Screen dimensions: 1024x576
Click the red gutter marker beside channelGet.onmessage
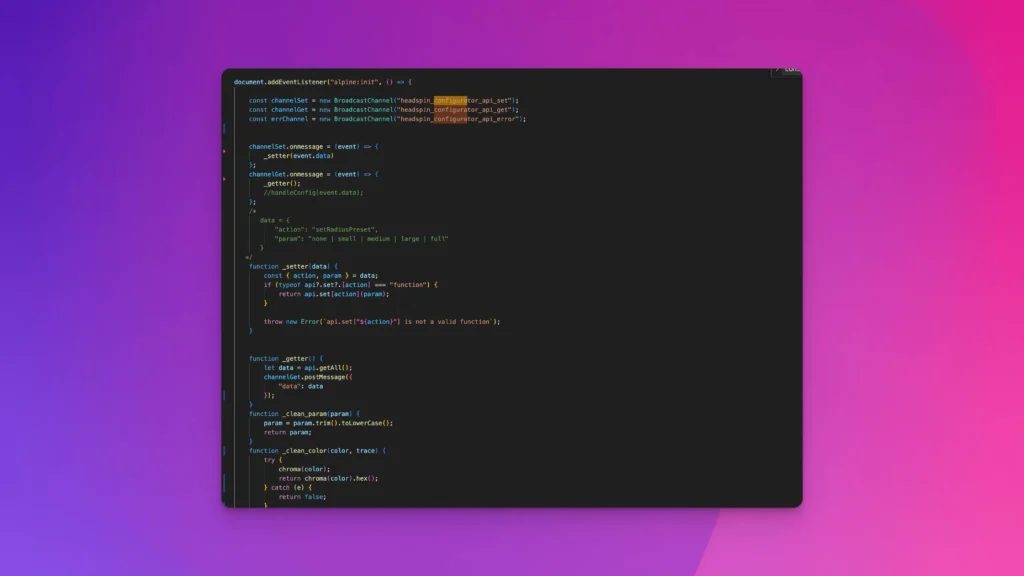click(x=224, y=178)
